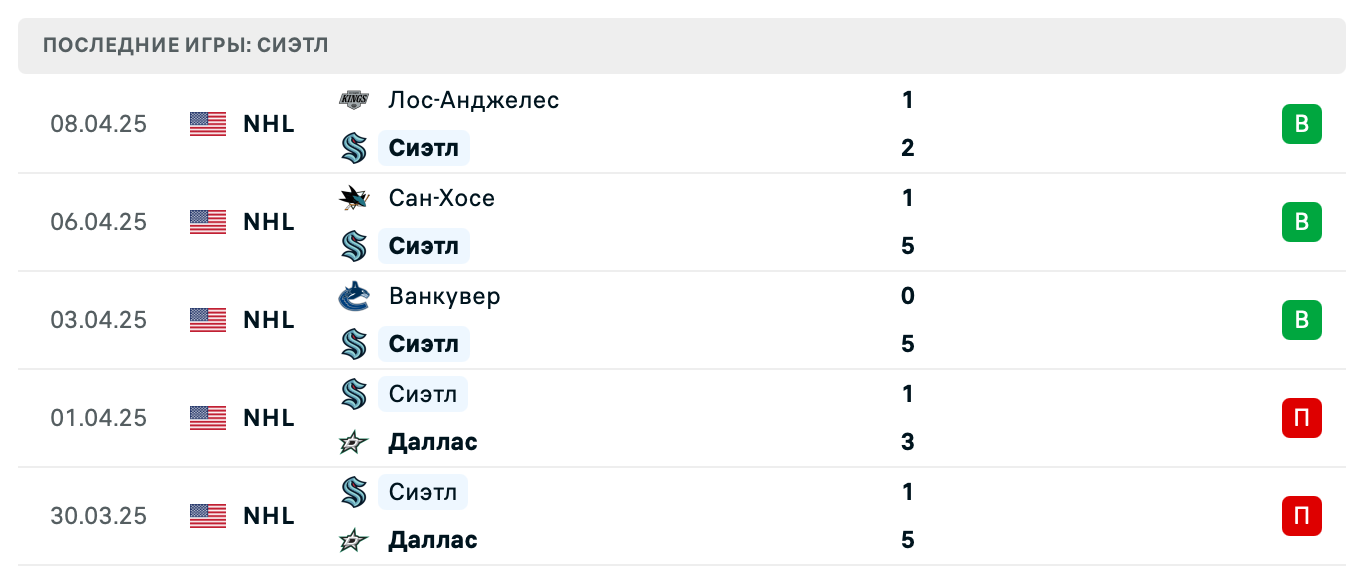Click green win badge for 03.04.25 game
Viewport: 1362px width, 582px height.
(1301, 320)
